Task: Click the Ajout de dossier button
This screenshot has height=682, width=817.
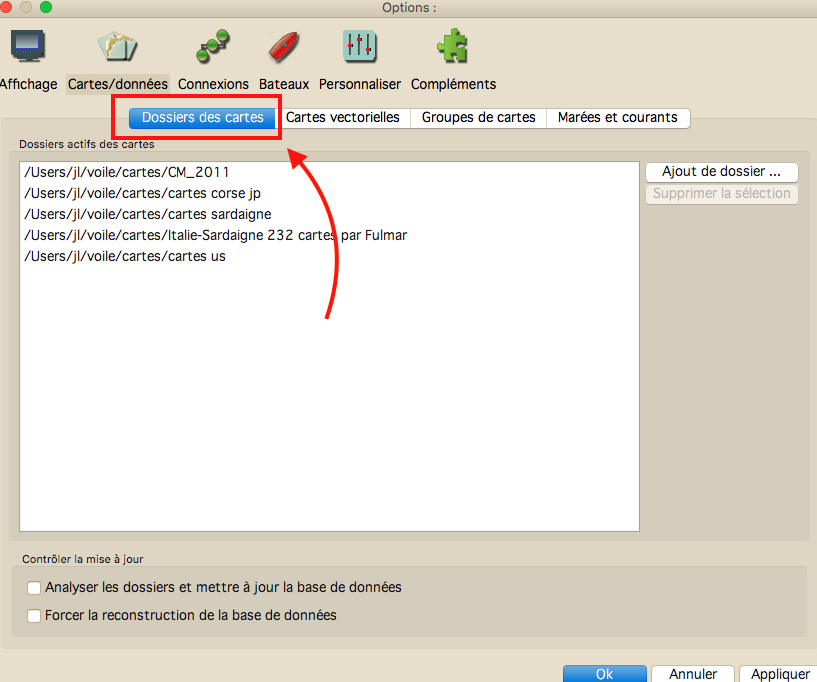Action: pyautogui.click(x=721, y=172)
